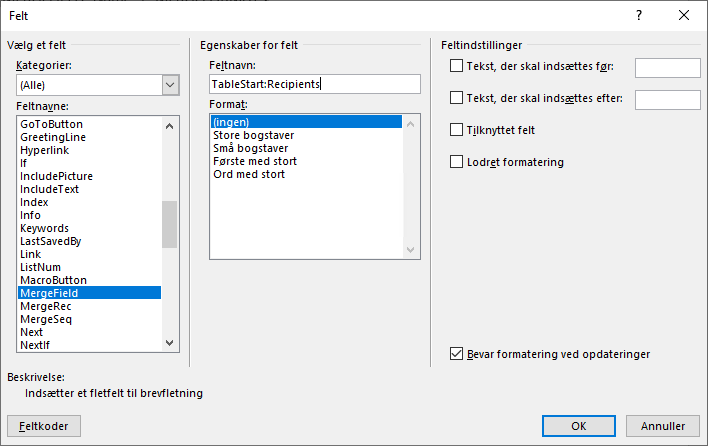Screen dimensions: 708x446
Task: Open the Feltkoder button
Action: tap(44, 426)
